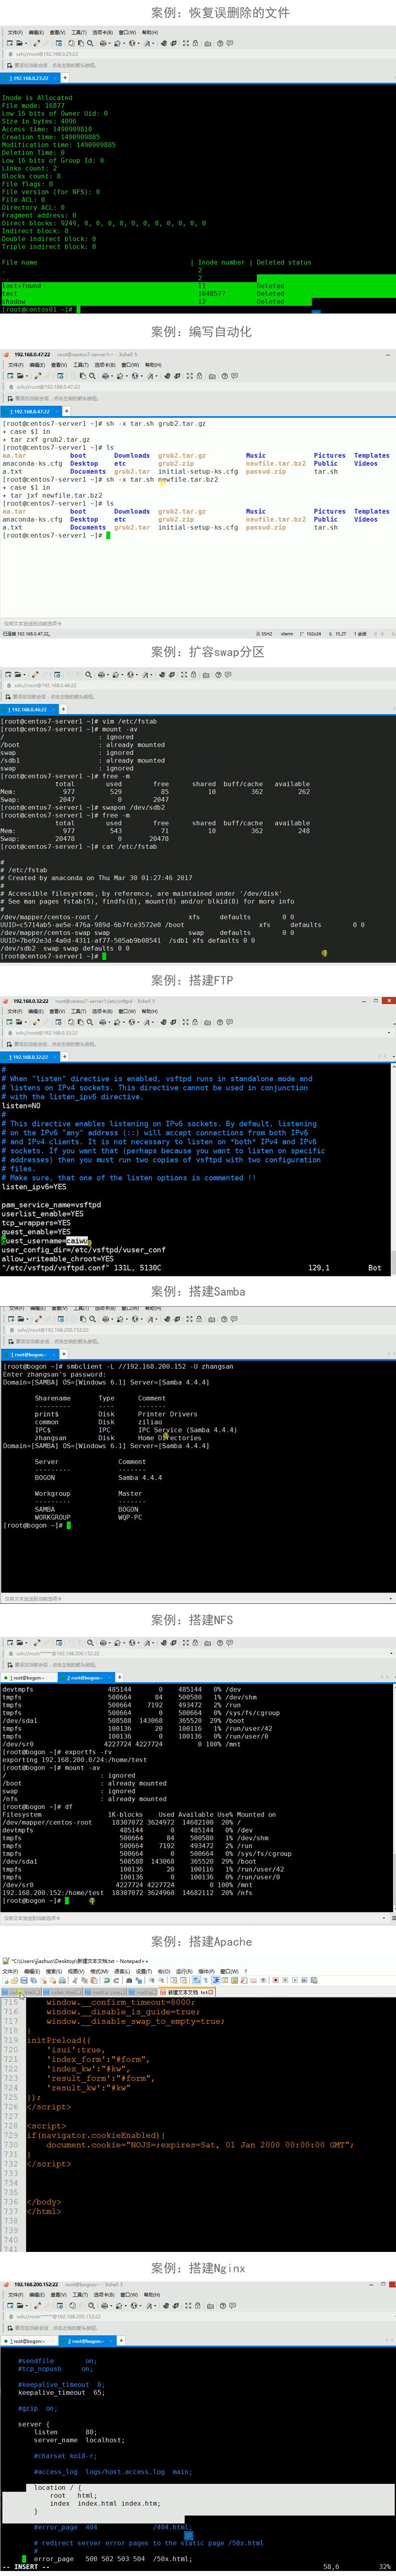Click vim status '129,1 Bot'
The height and width of the screenshot is (2576, 396).
point(344,1267)
